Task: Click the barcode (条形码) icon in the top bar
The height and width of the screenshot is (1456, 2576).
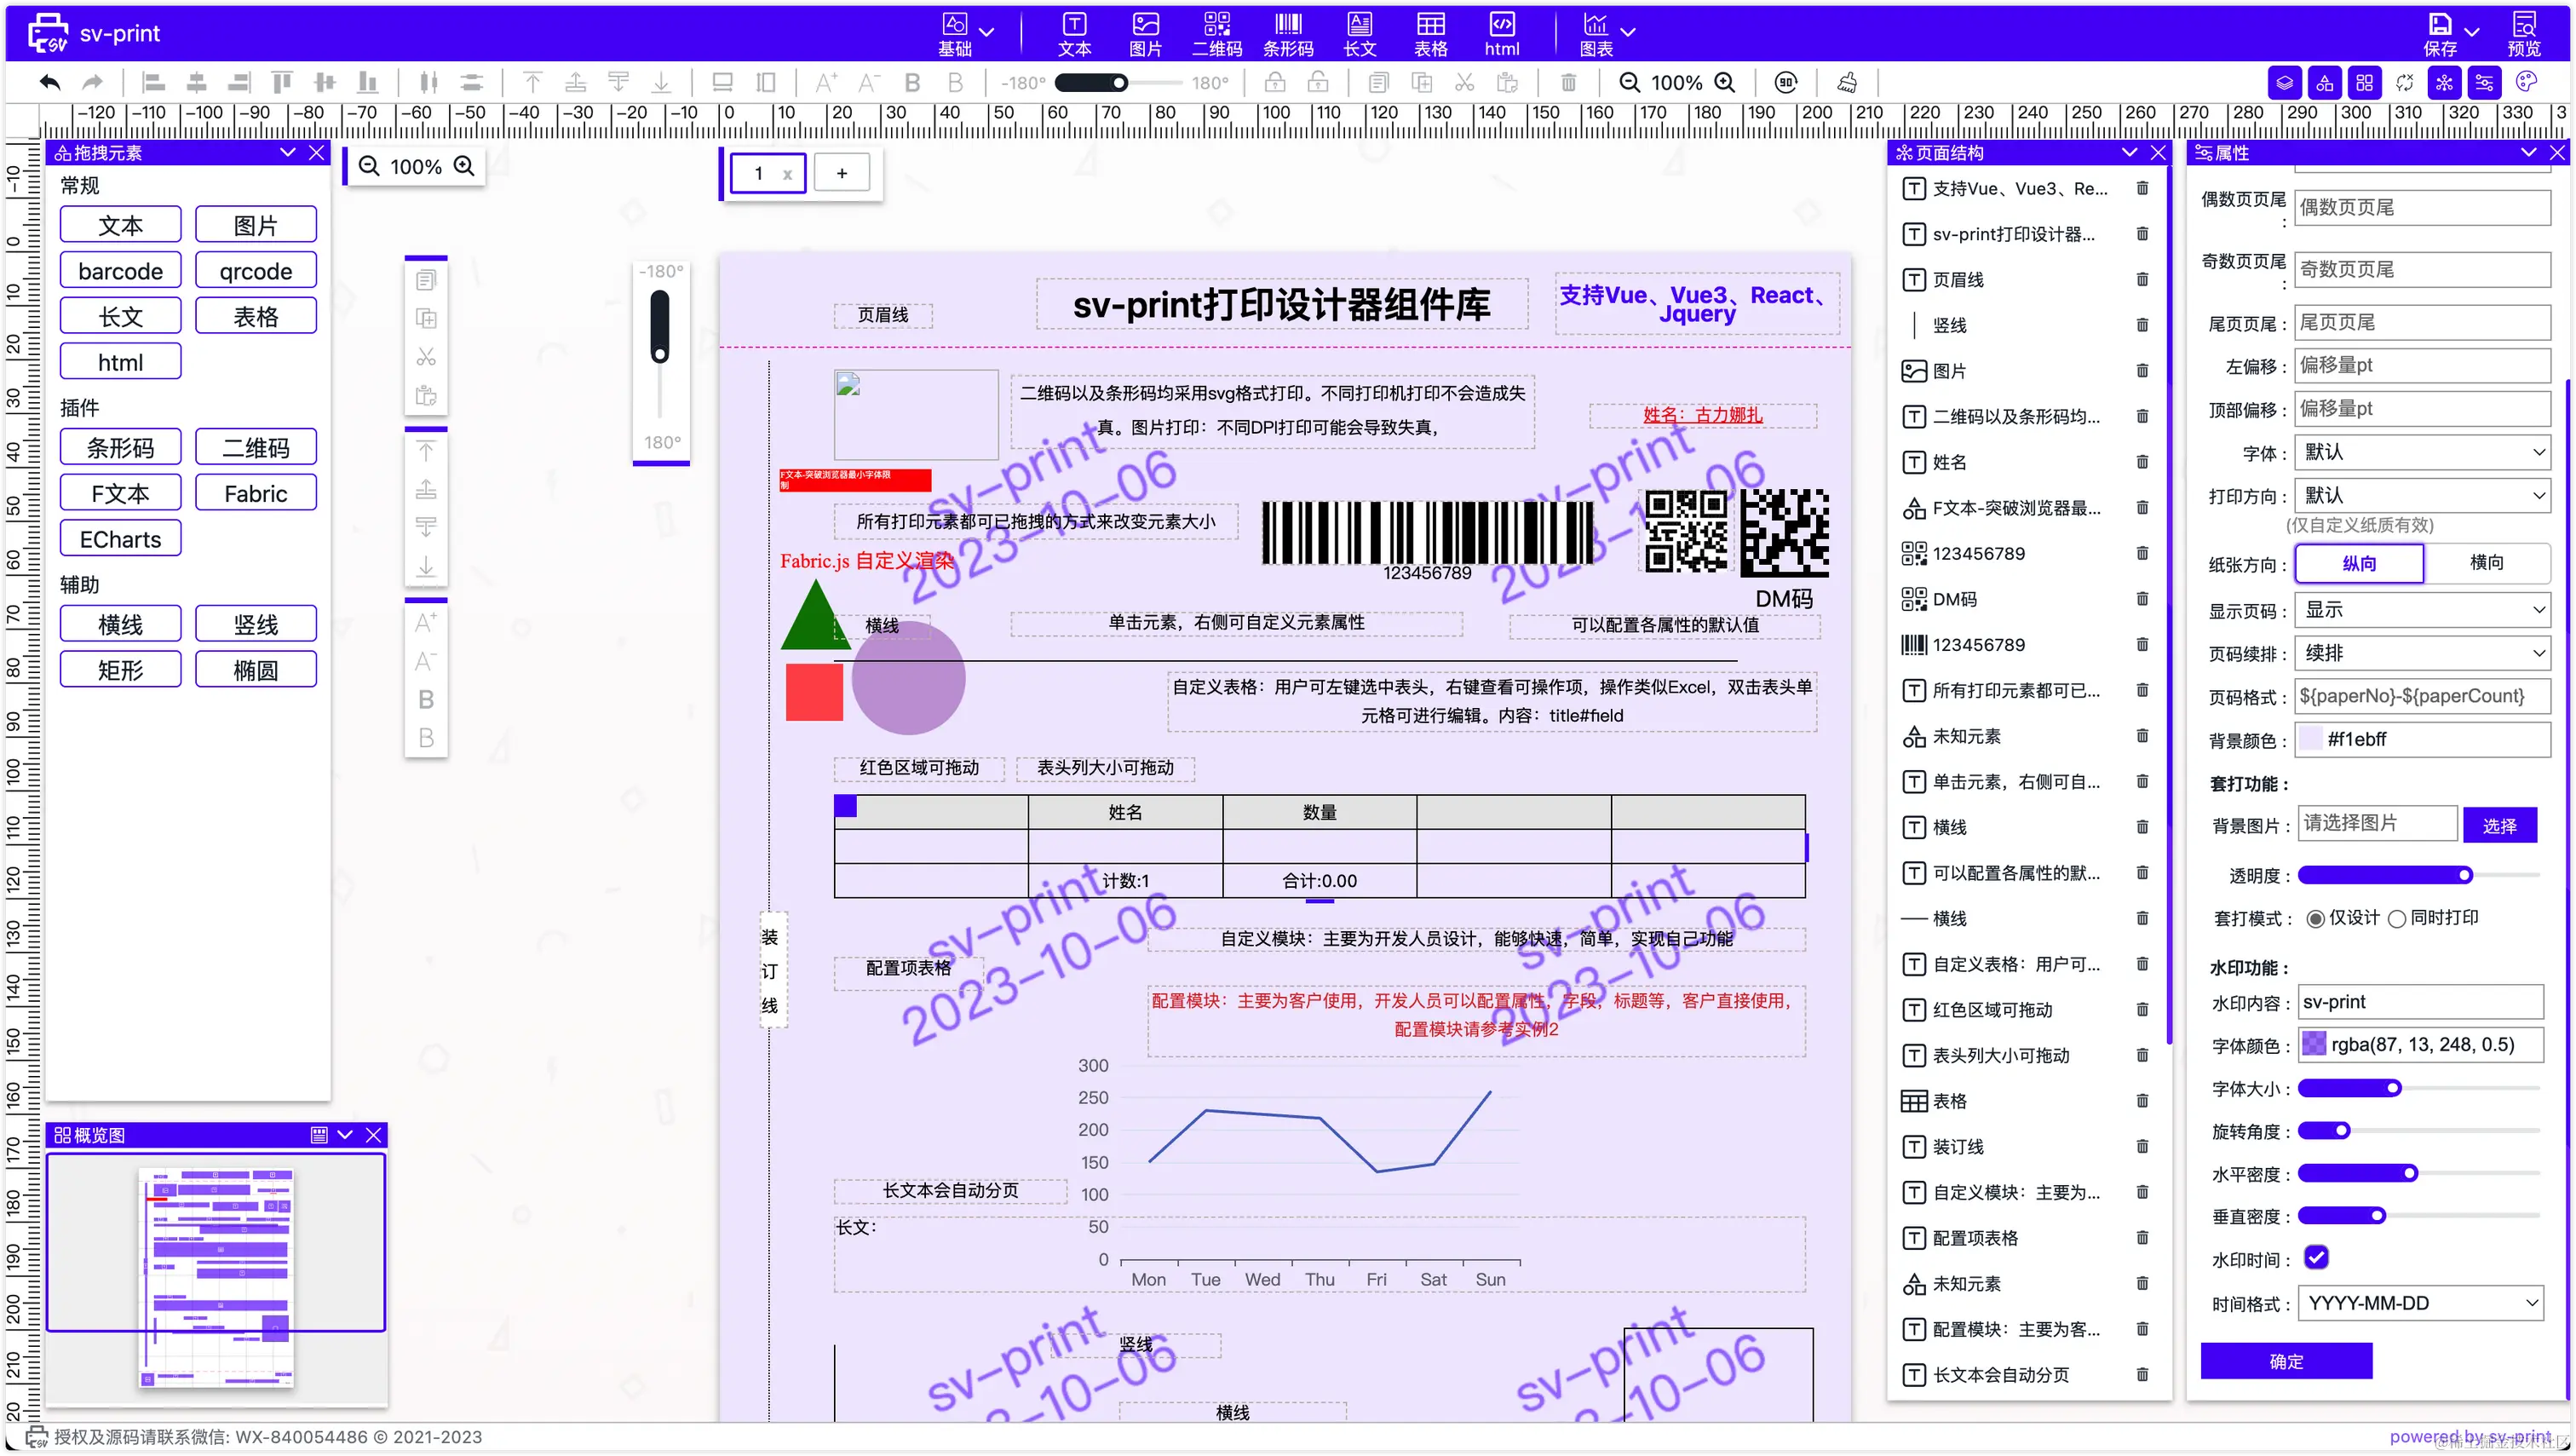Action: [x=1287, y=24]
